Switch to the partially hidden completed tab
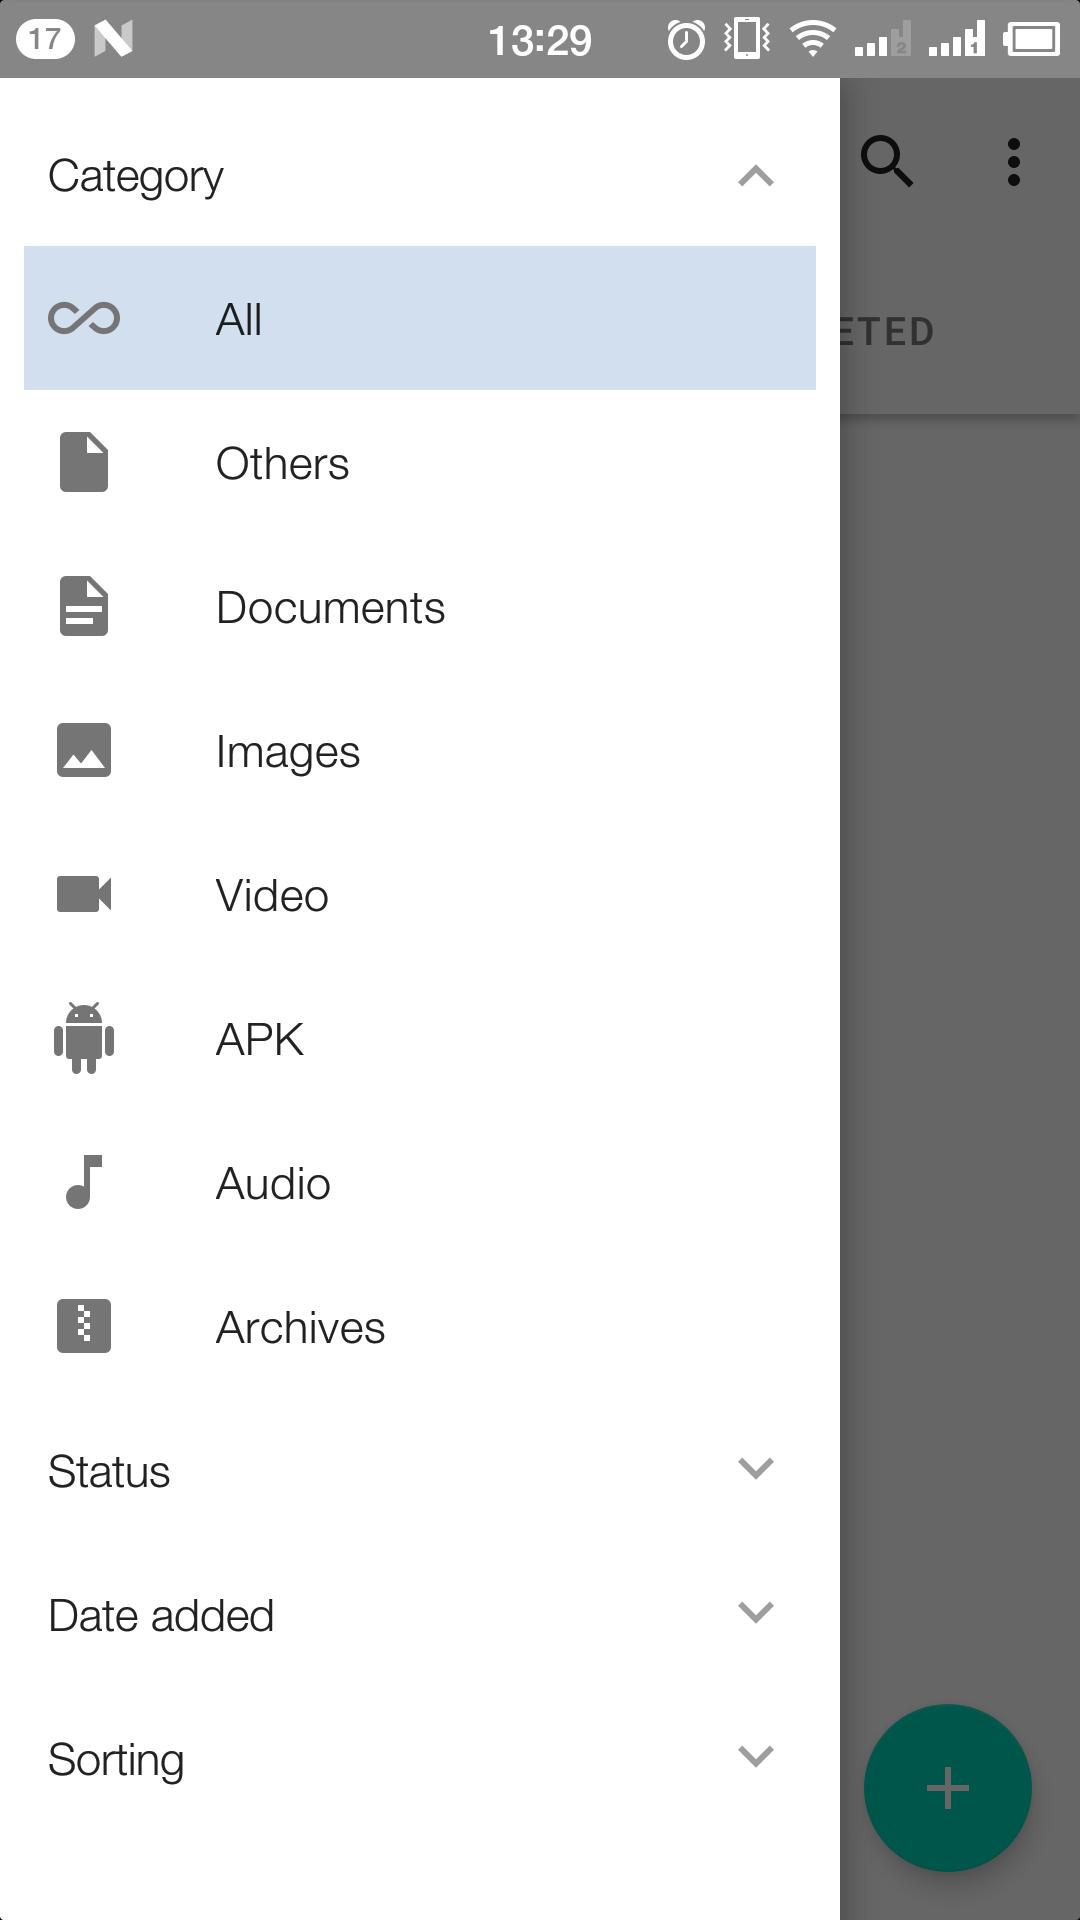 886,332
